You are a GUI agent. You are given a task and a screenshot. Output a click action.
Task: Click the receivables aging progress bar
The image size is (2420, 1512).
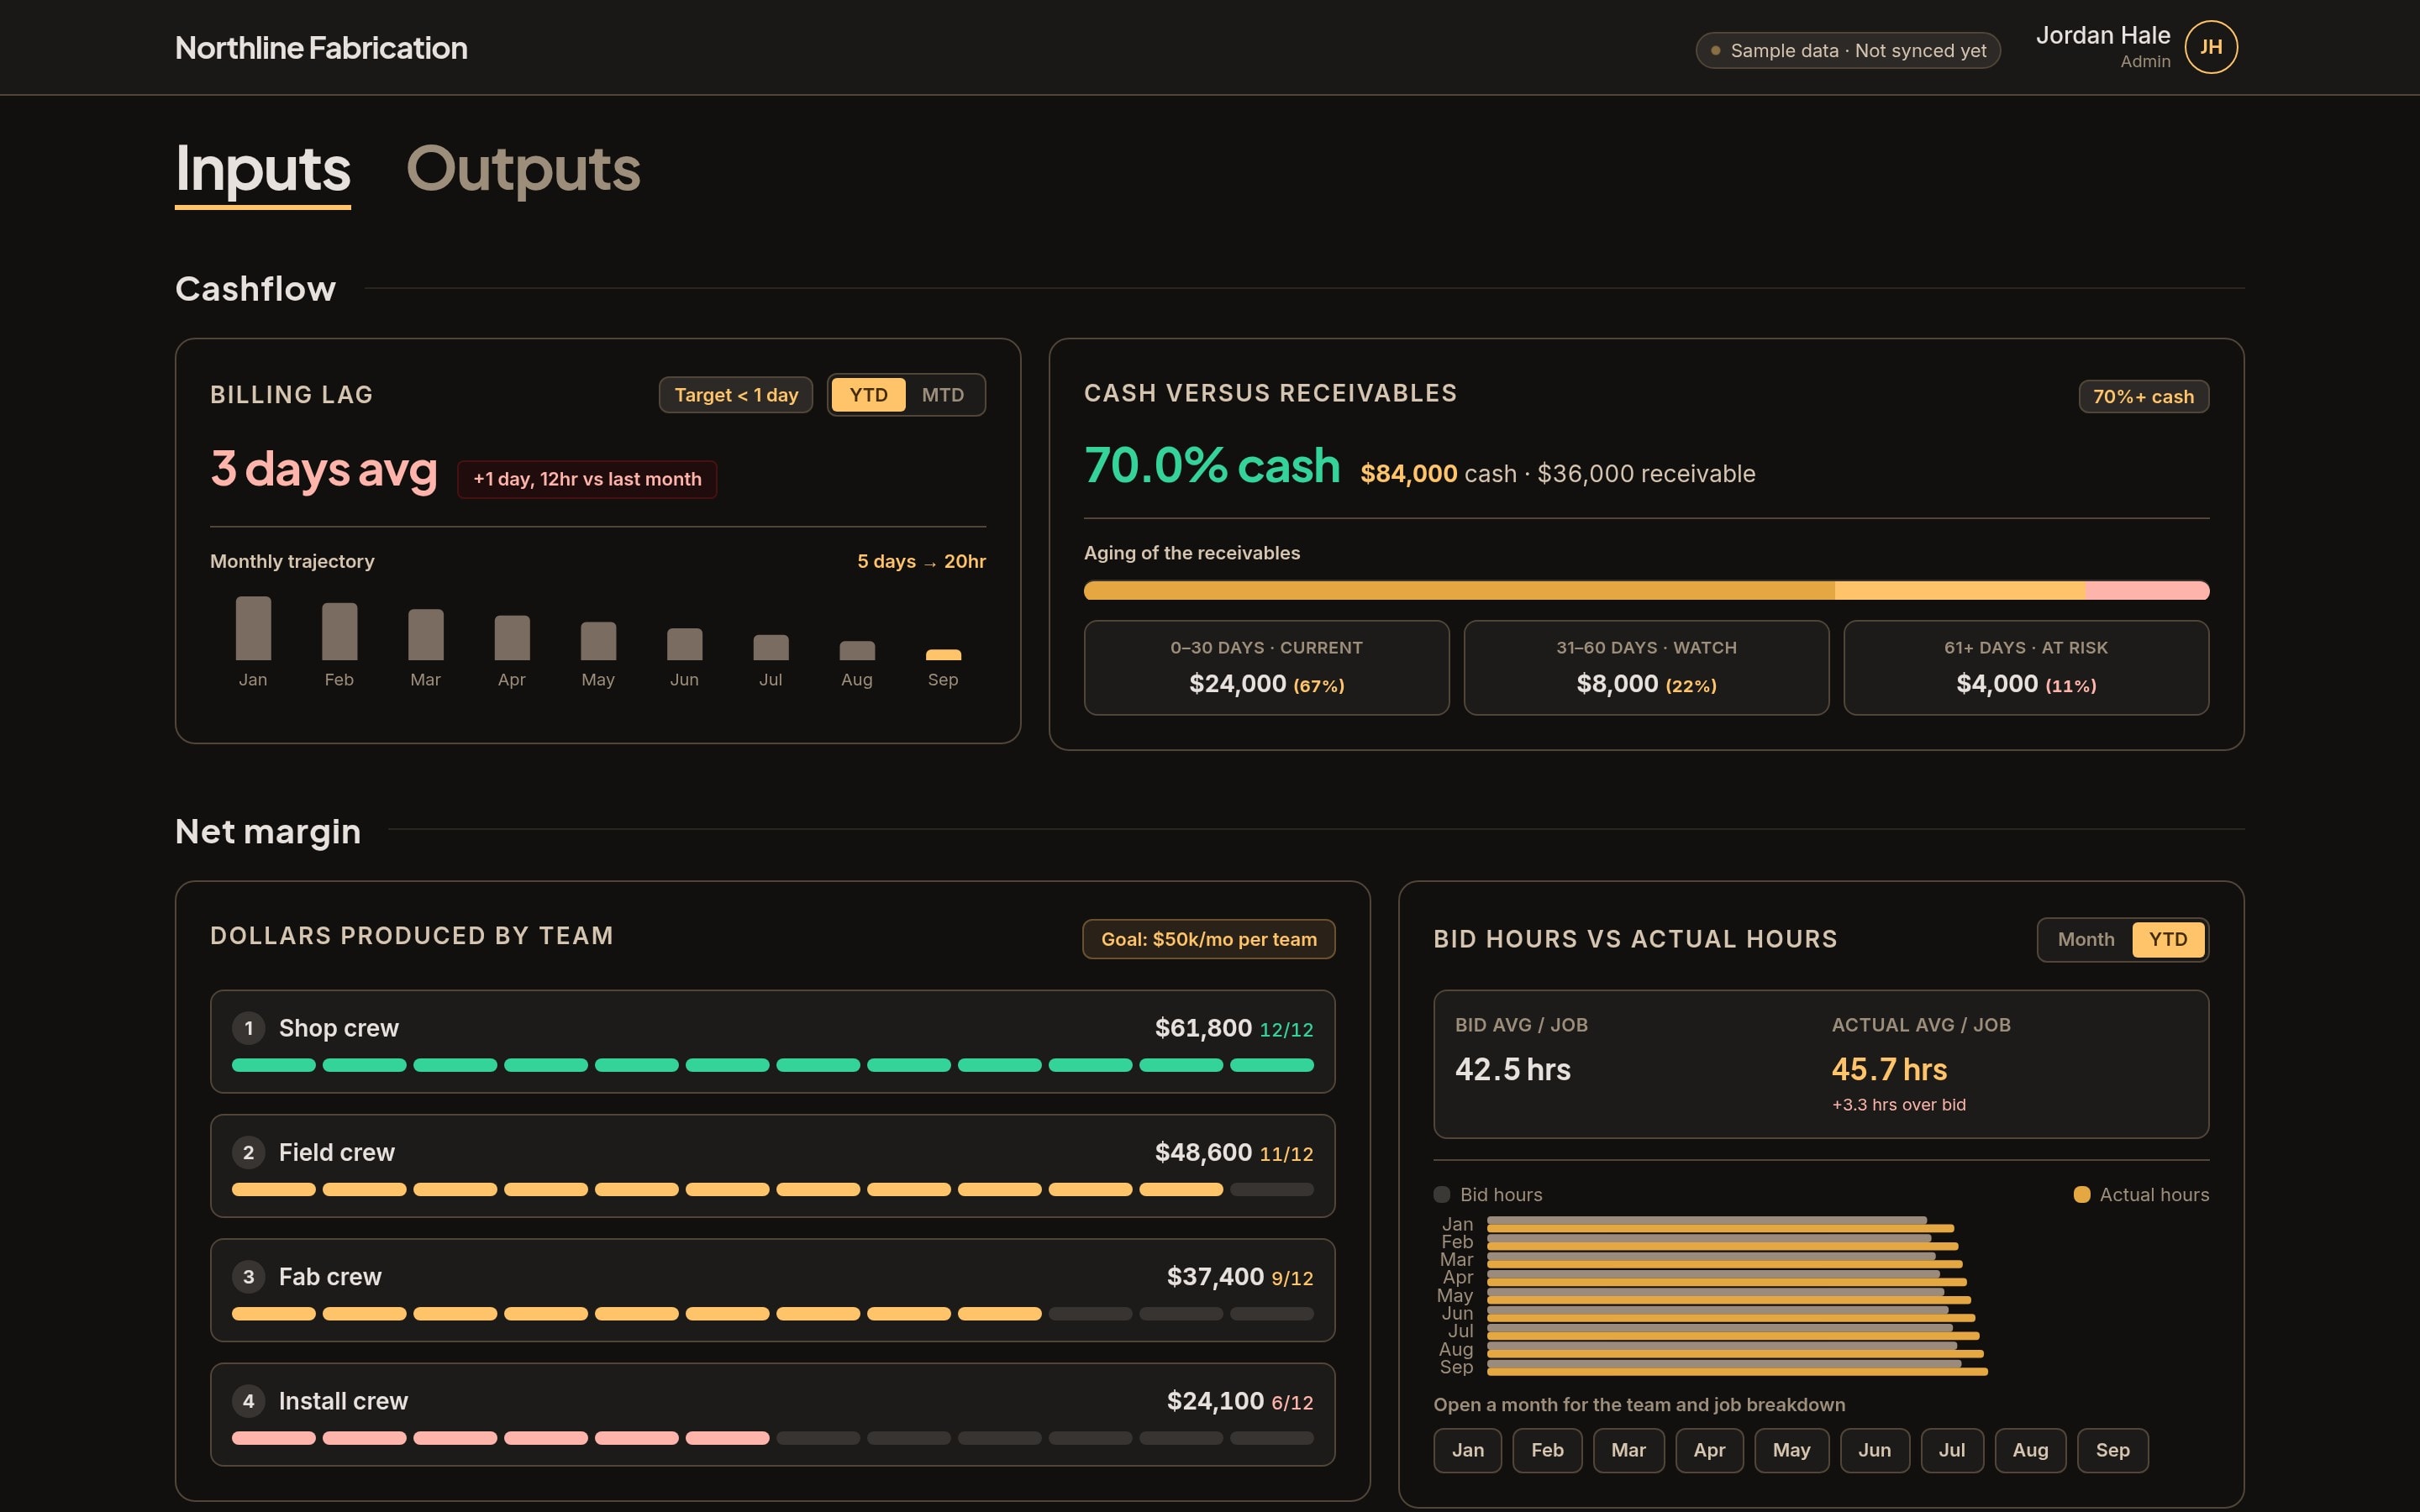tap(1646, 591)
